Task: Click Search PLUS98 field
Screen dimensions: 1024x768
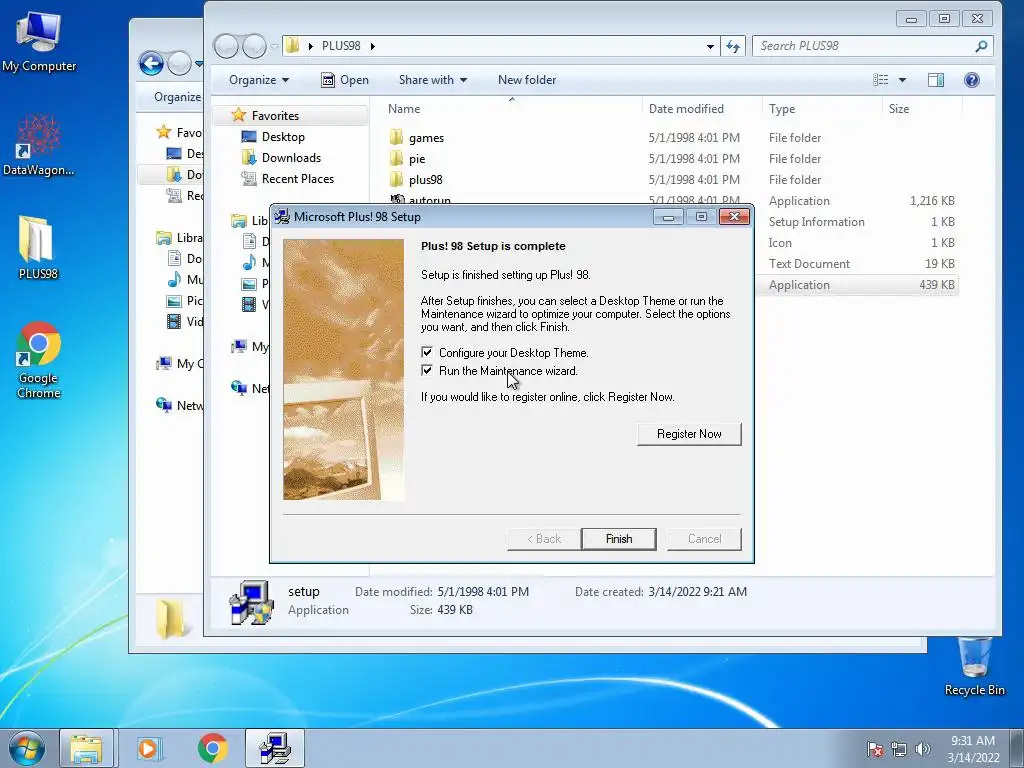Action: [x=872, y=46]
